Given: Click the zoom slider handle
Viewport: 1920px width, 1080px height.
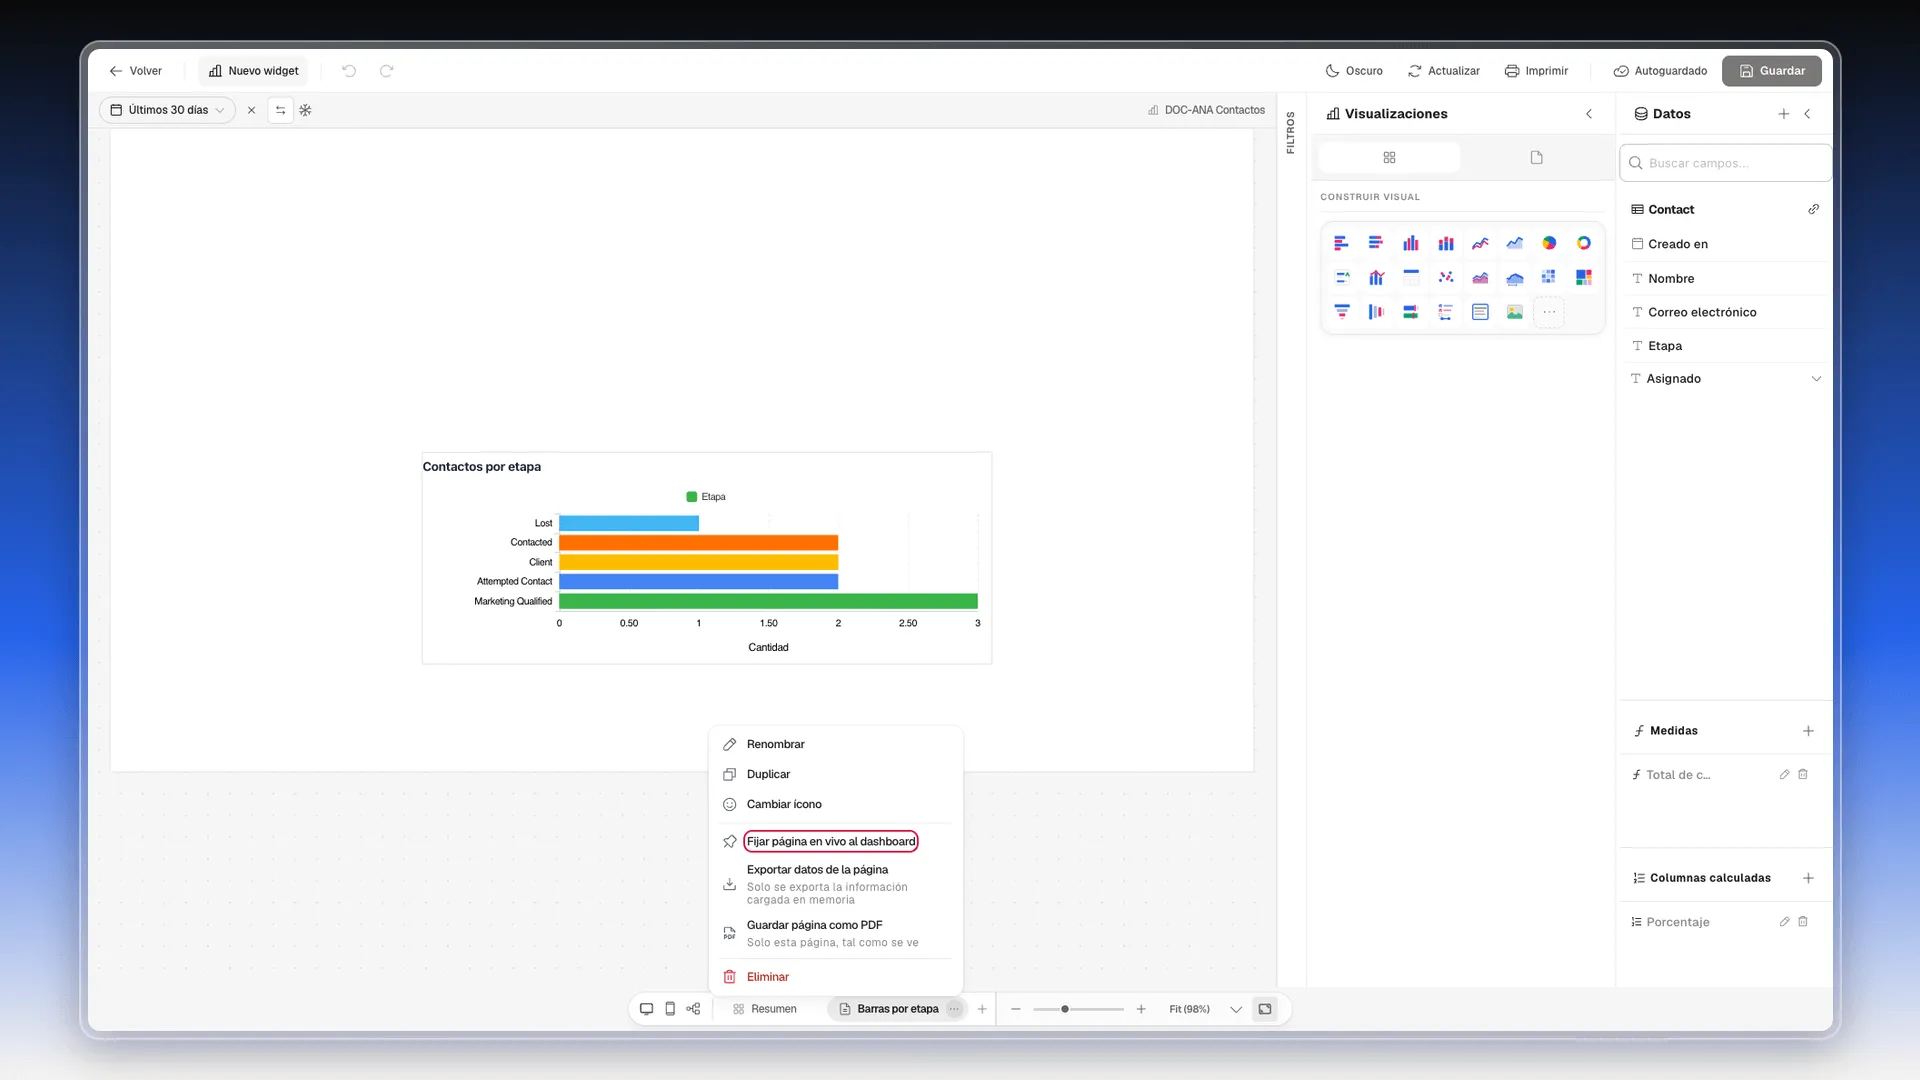Looking at the screenshot, I should point(1065,1009).
